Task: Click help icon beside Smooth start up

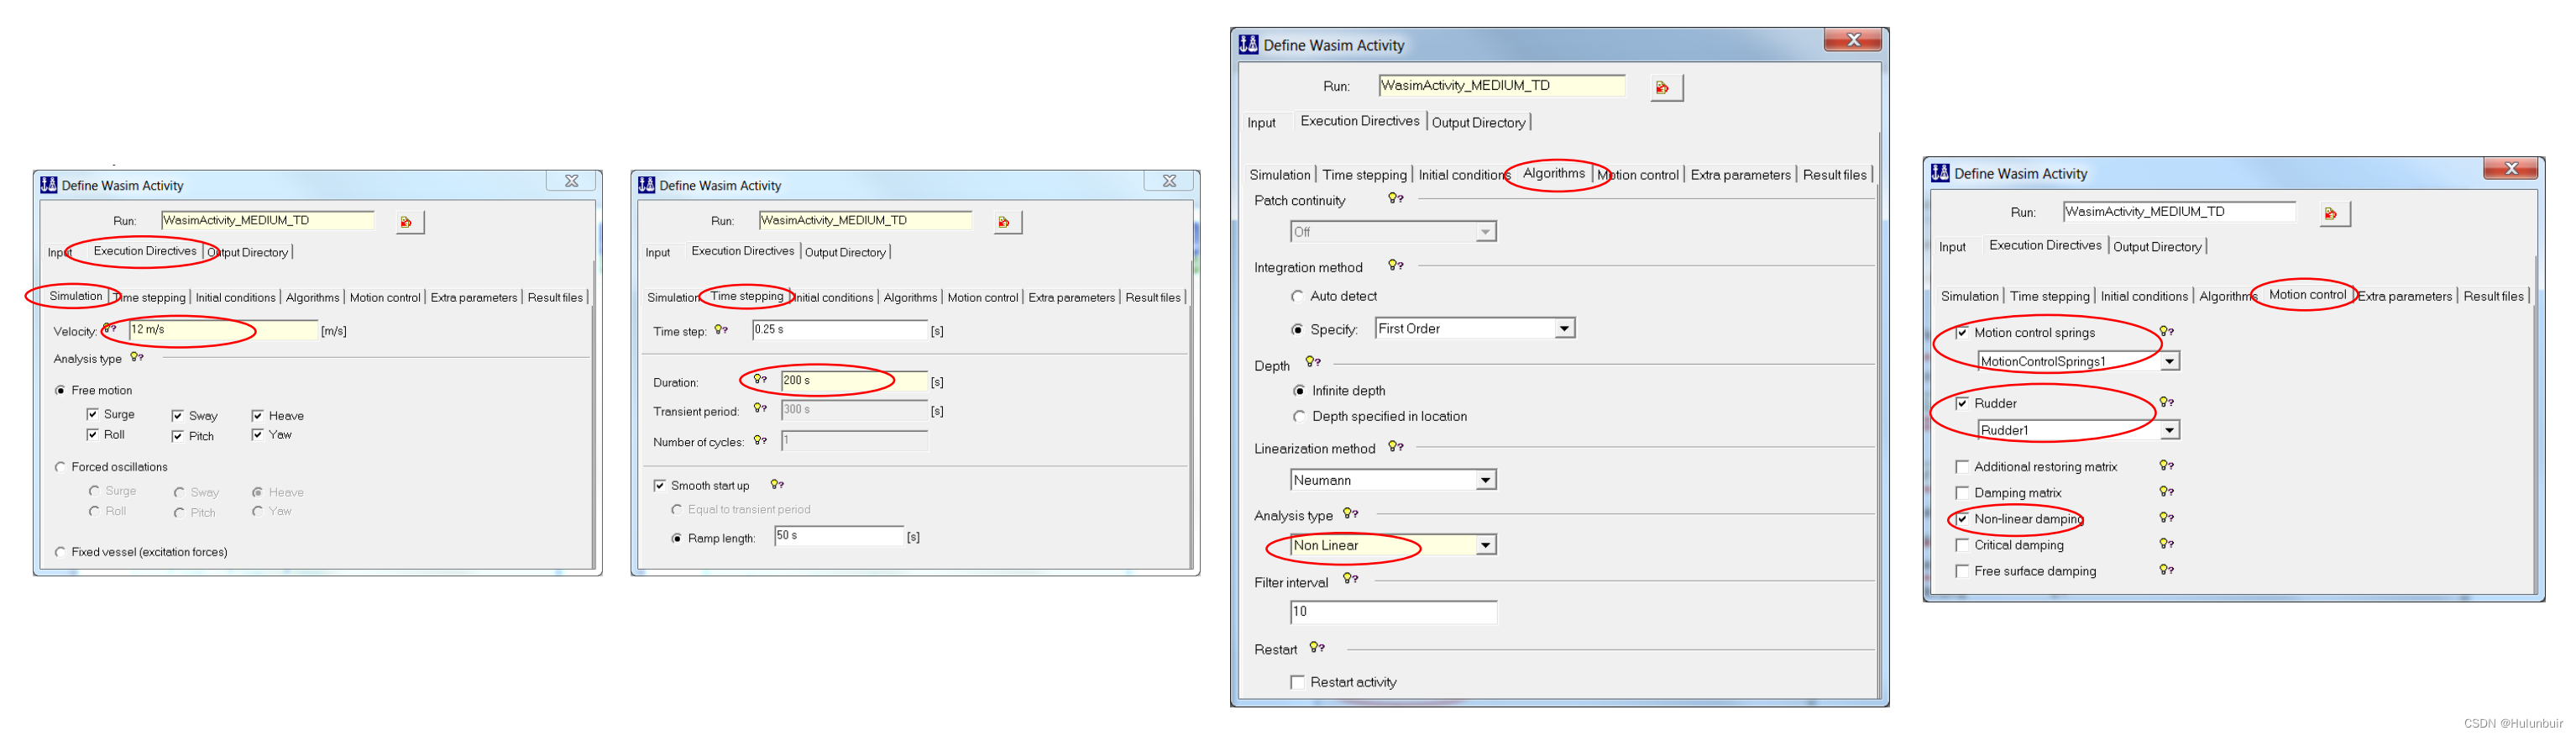Action: pyautogui.click(x=777, y=485)
